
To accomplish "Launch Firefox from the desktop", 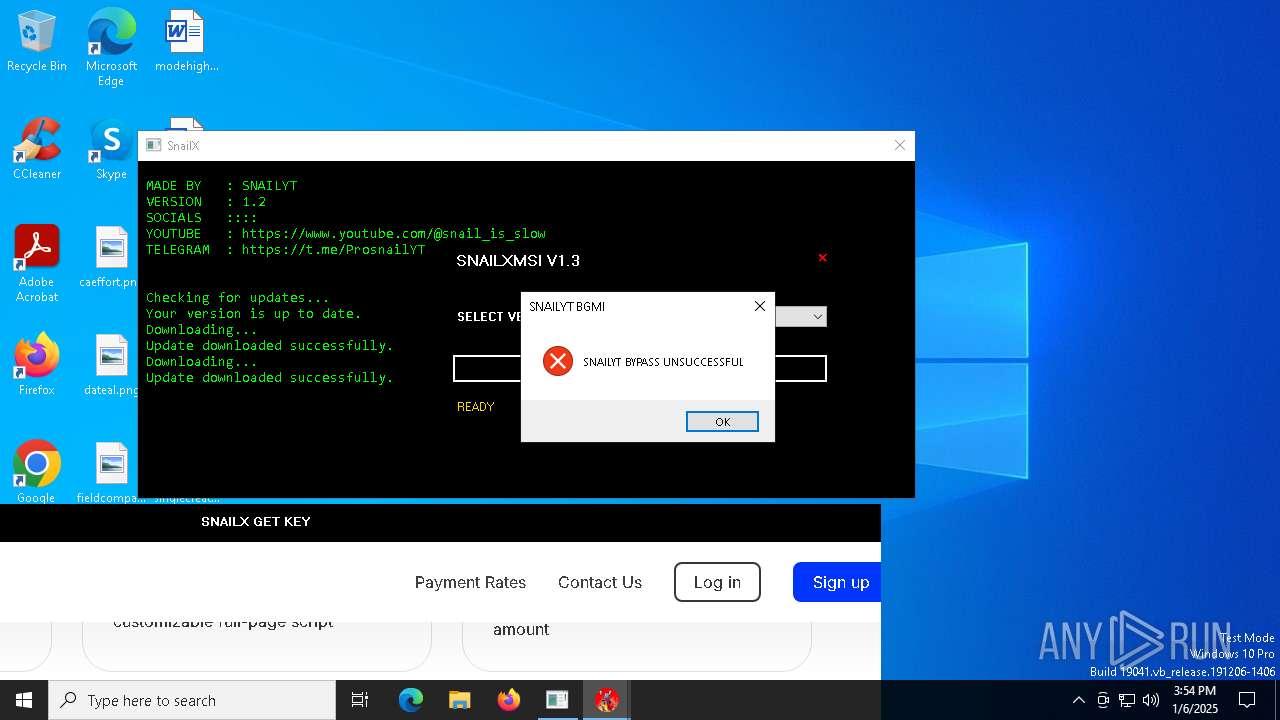I will click(37, 365).
